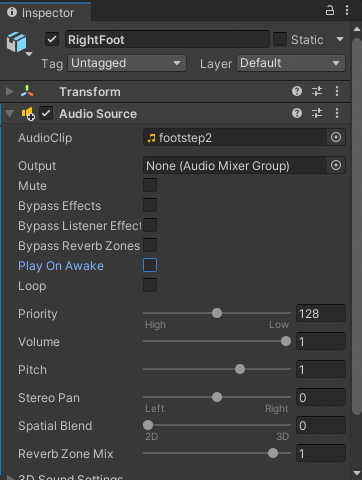This screenshot has height=480, width=362.
Task: Click the AudioClip object picker circle
Action: (x=336, y=137)
